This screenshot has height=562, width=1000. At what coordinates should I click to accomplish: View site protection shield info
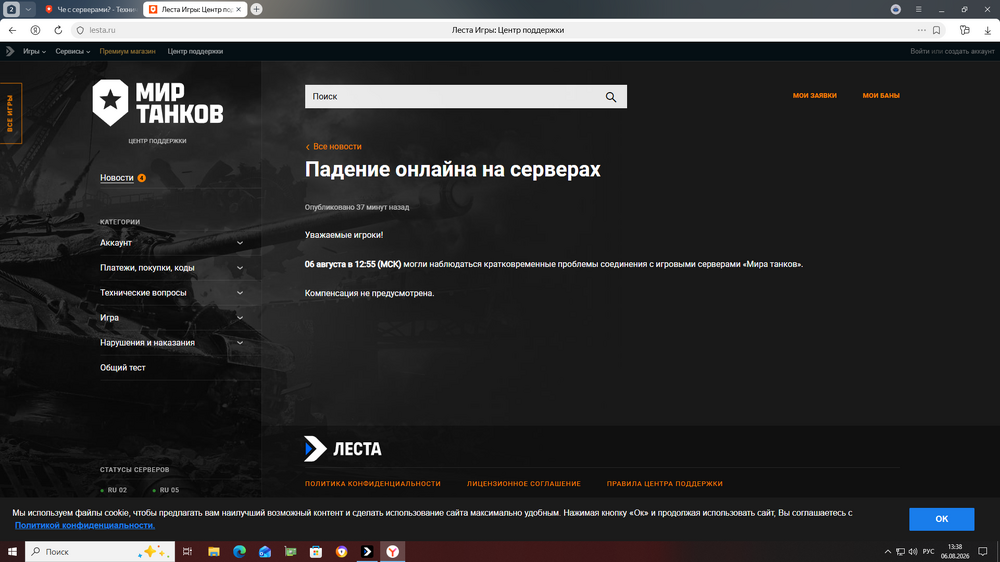click(80, 30)
